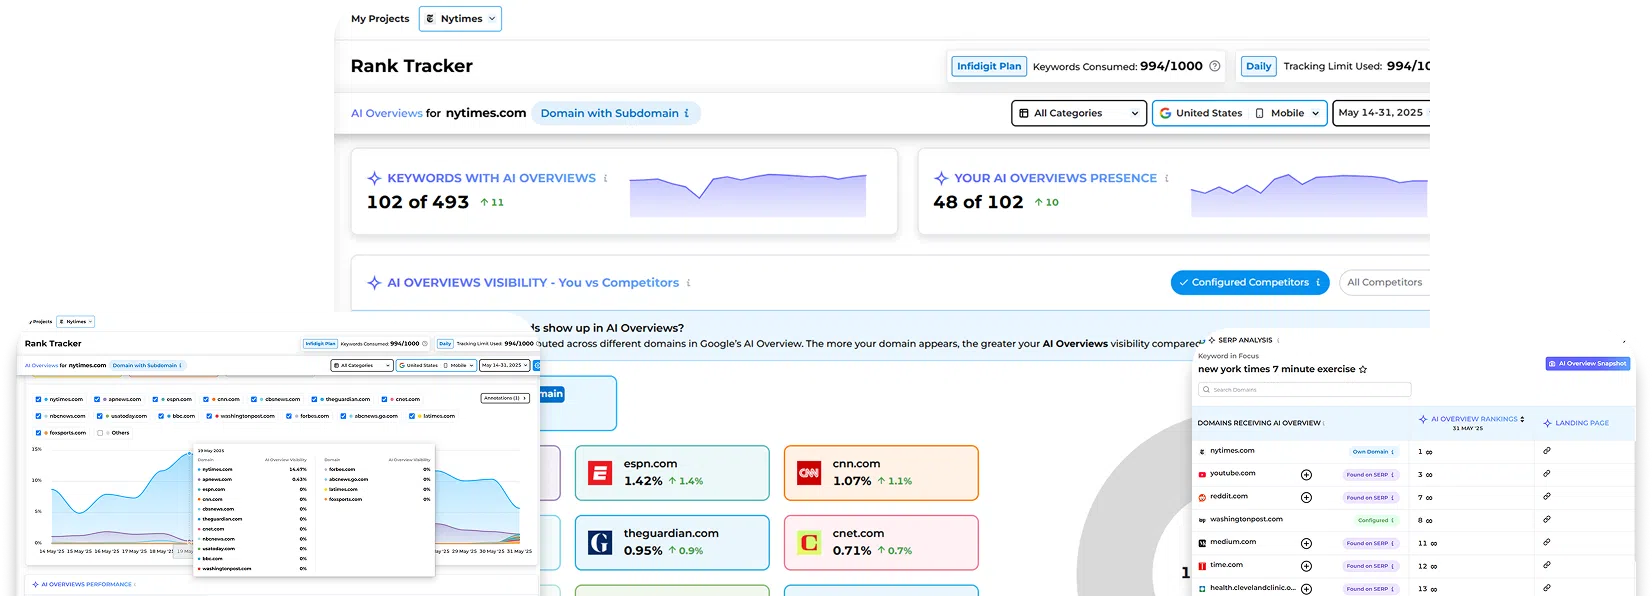Click the info icon beside Your AI Overviews Presence
This screenshot has height=596, width=1652.
[1166, 178]
